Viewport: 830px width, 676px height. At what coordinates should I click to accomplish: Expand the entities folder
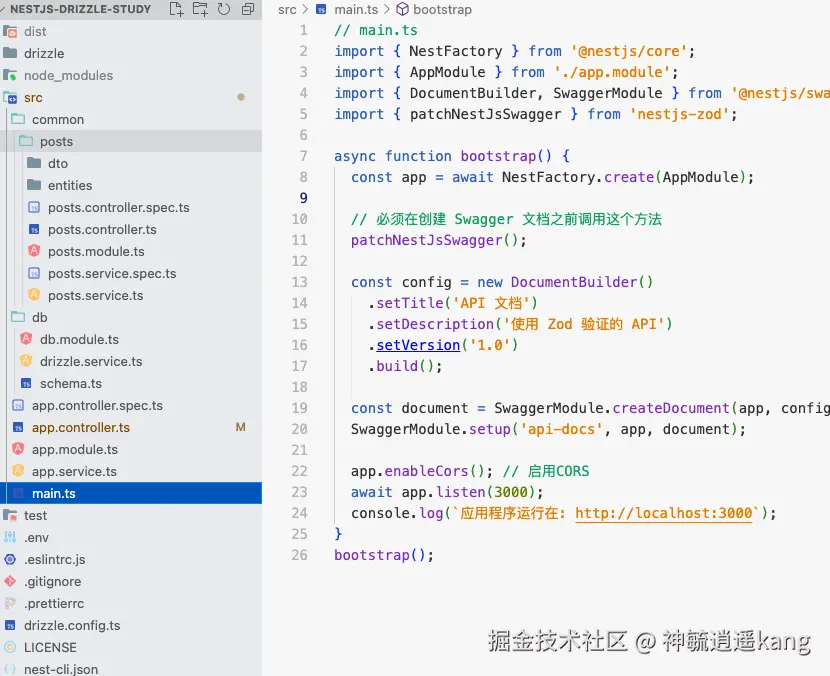pyautogui.click(x=131, y=185)
